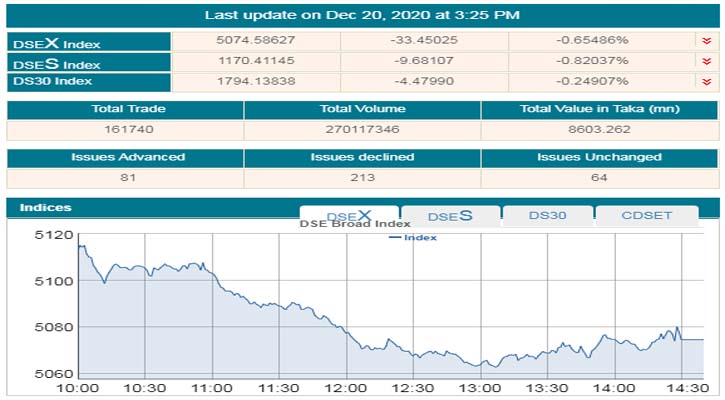Screen dimensions: 725x400
Task: Click the Issues declined count 213
Action: tap(362, 178)
